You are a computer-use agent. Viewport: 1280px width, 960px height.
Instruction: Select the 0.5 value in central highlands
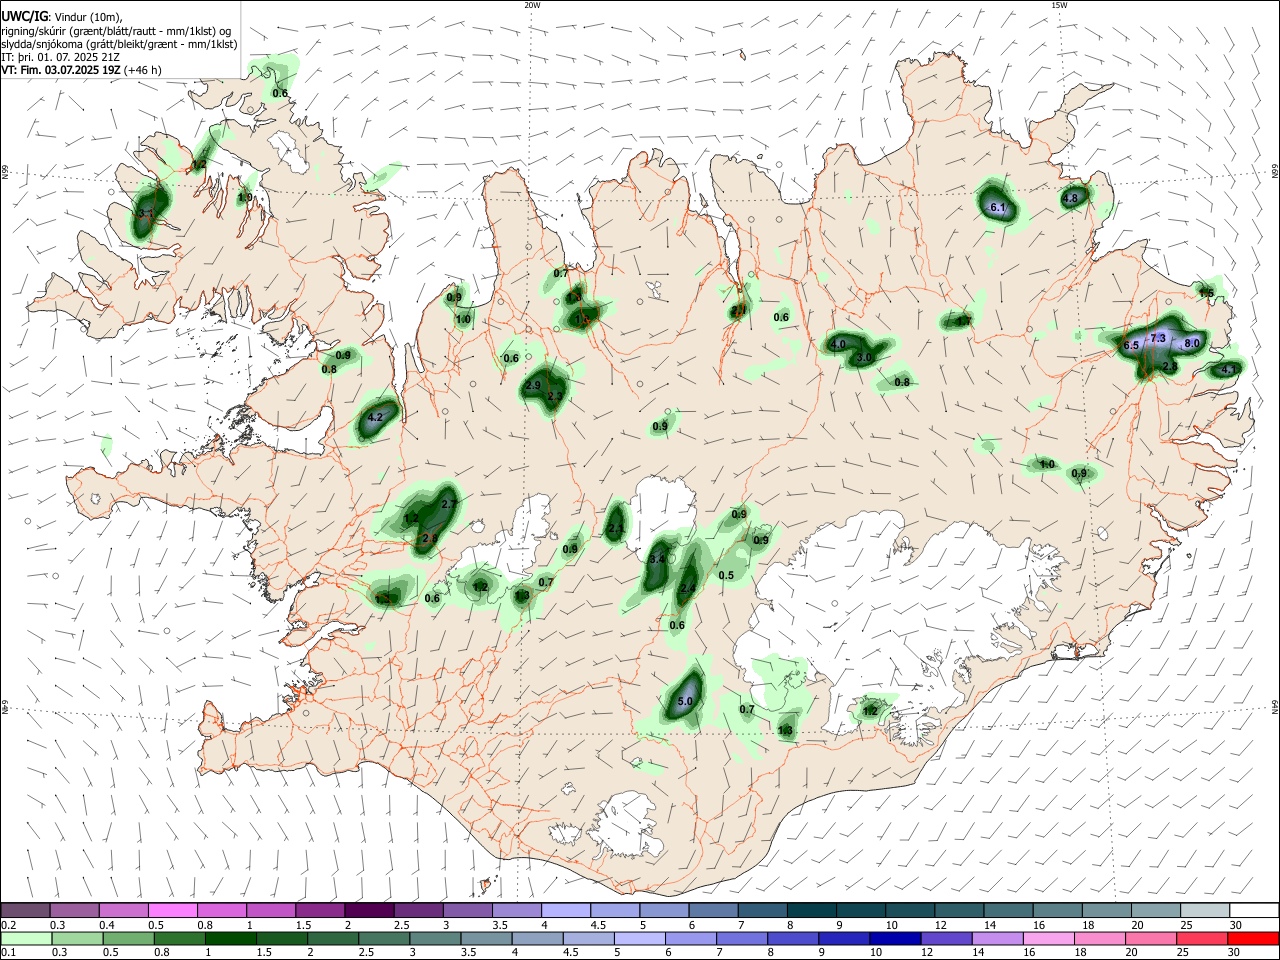726,575
